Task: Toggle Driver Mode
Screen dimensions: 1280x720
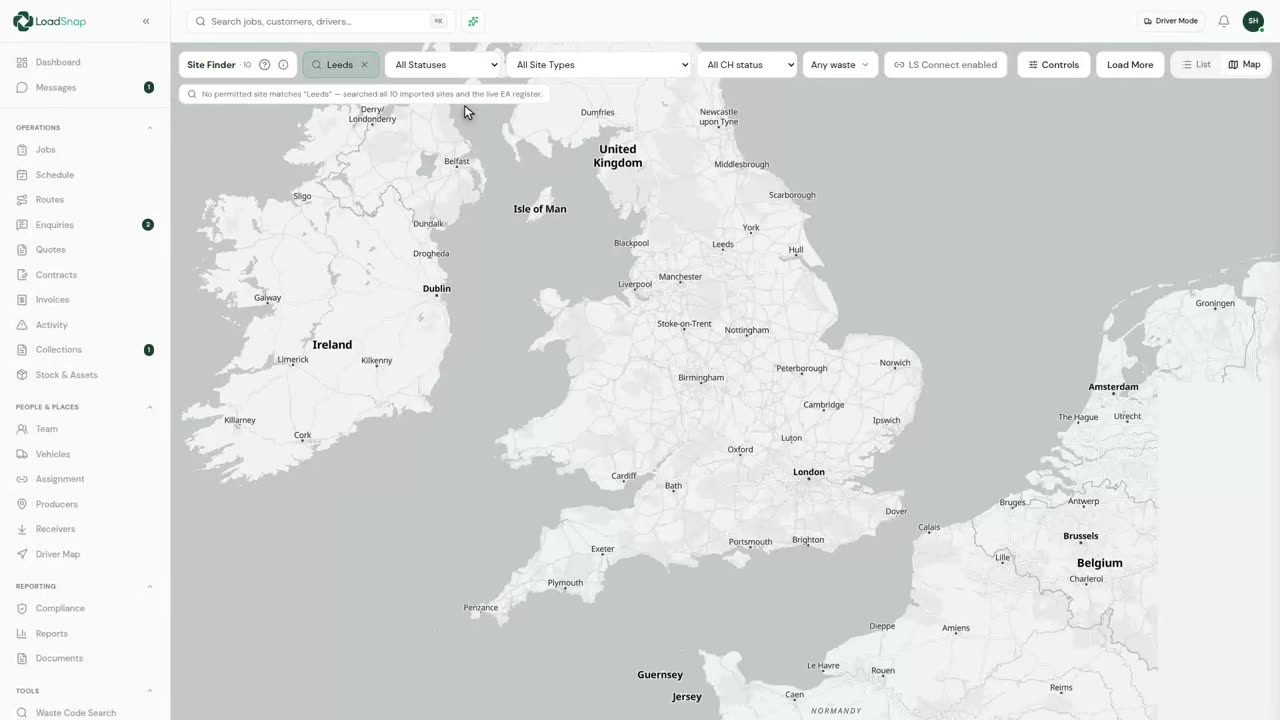Action: (1171, 21)
